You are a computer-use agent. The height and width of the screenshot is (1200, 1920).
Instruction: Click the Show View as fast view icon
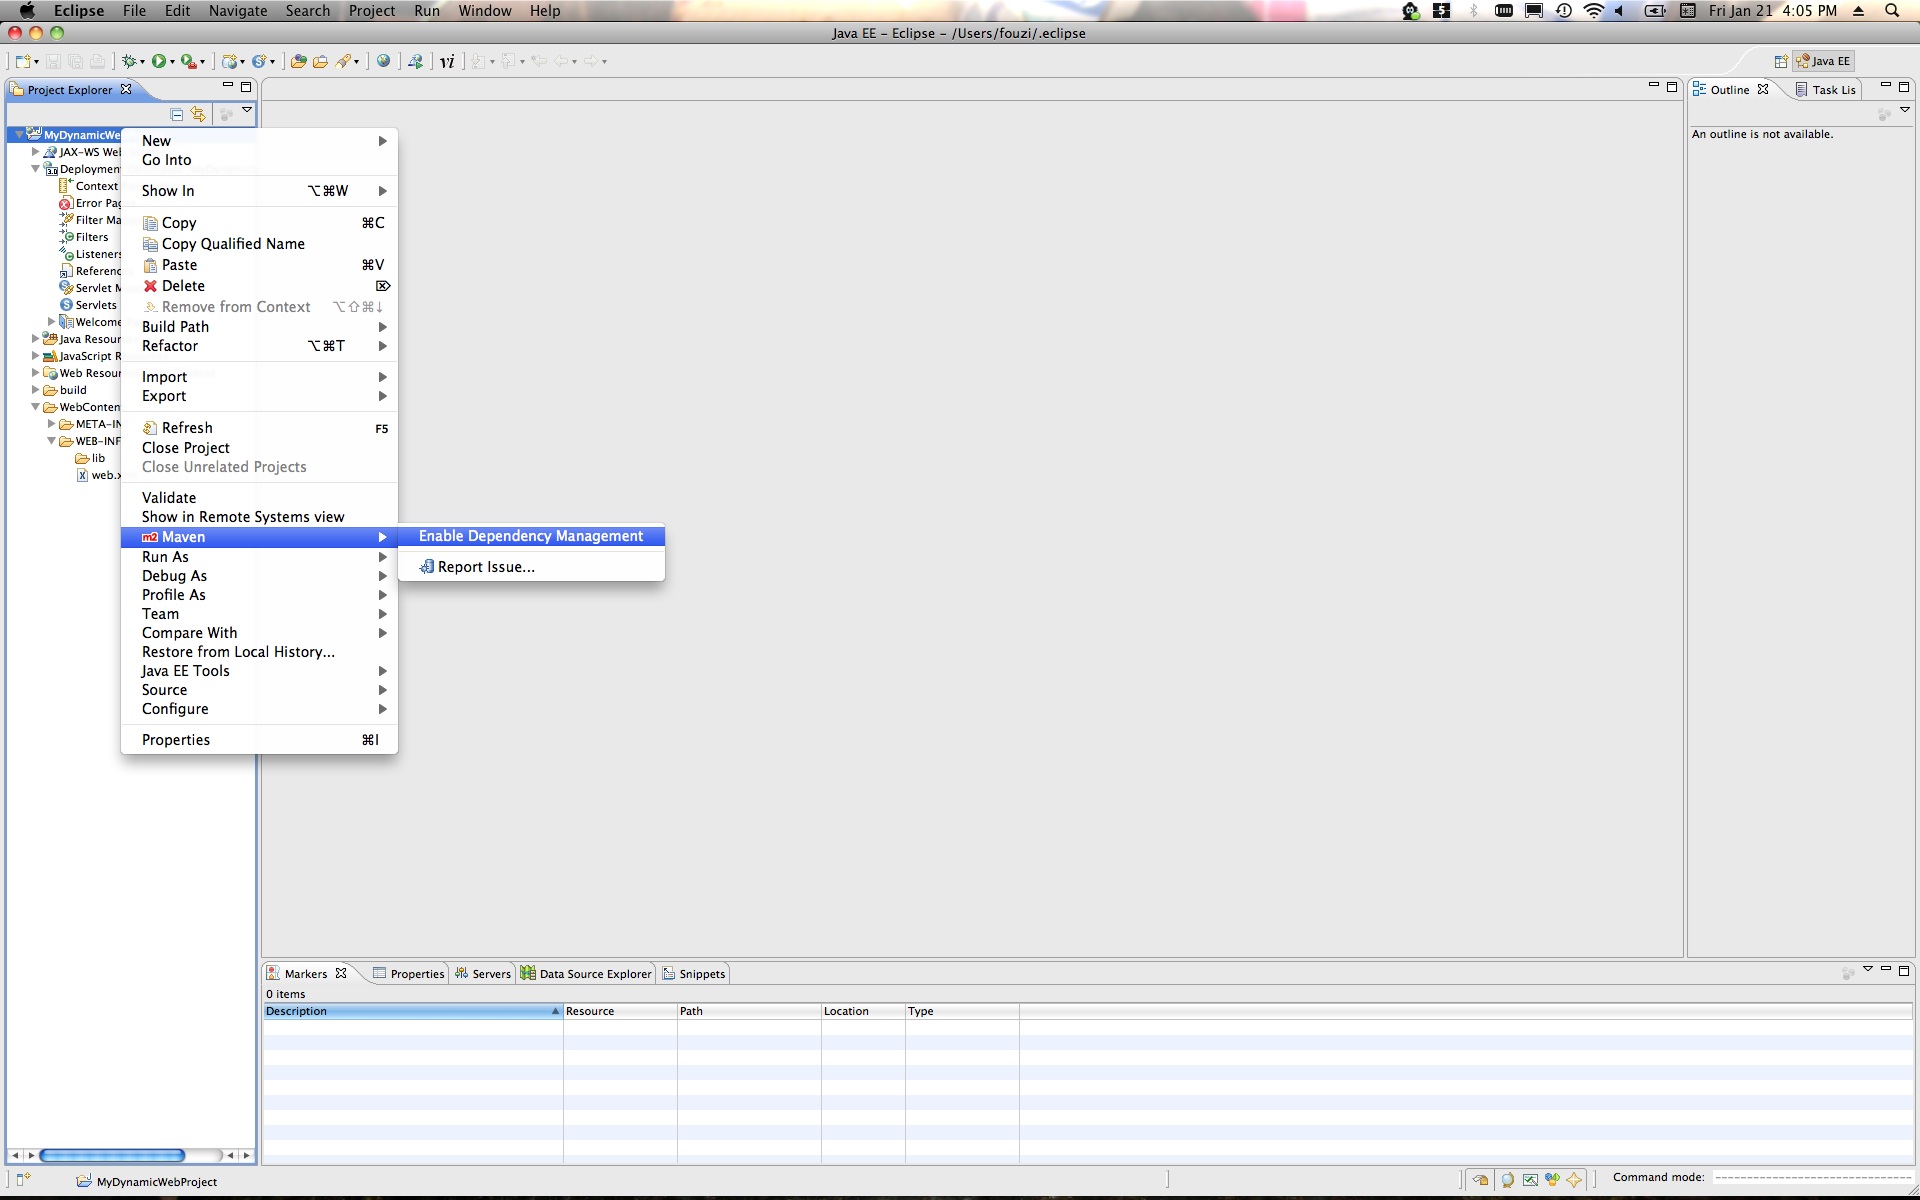tap(23, 1180)
